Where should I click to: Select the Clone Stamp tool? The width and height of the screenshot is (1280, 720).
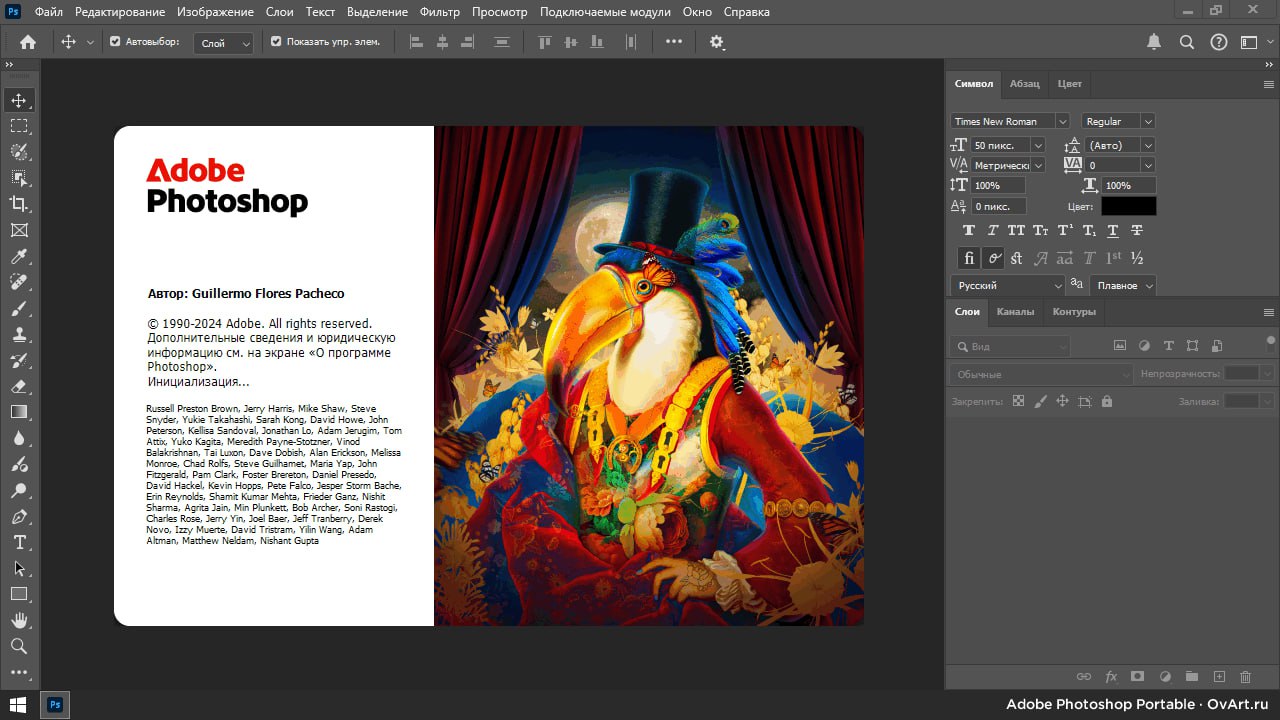19,334
